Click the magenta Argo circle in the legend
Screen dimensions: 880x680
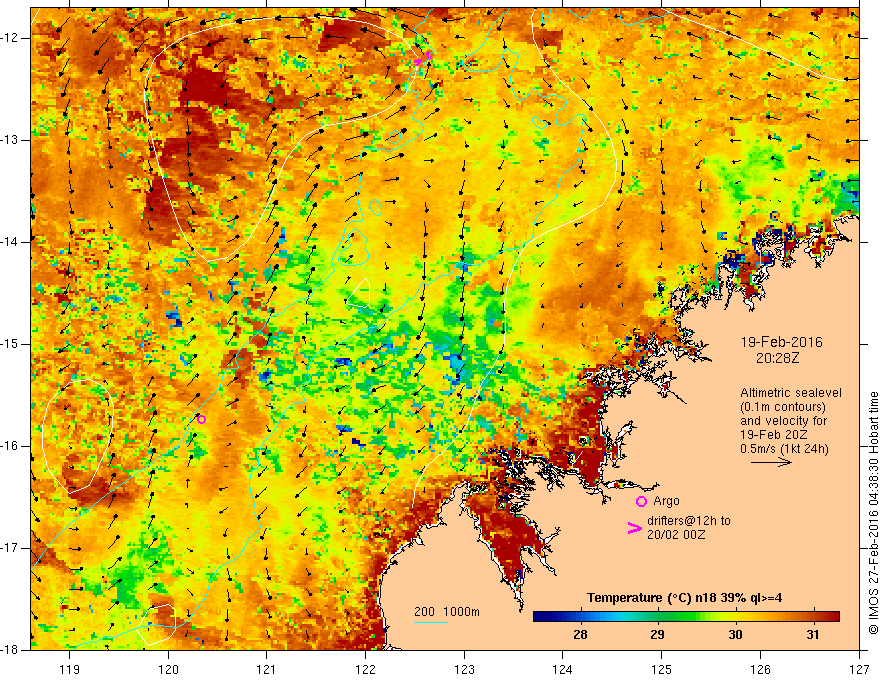641,501
